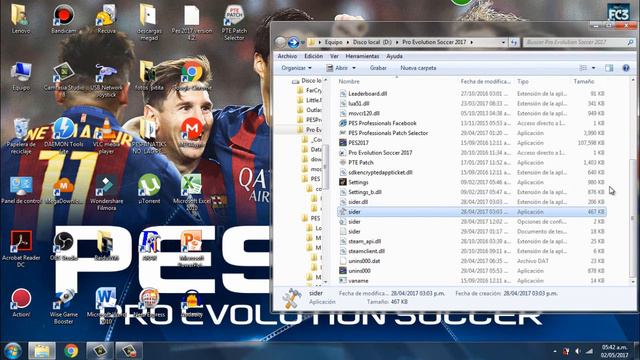Open the address bar previous locations dropdown
This screenshot has height=360, width=640.
tap(503, 42)
